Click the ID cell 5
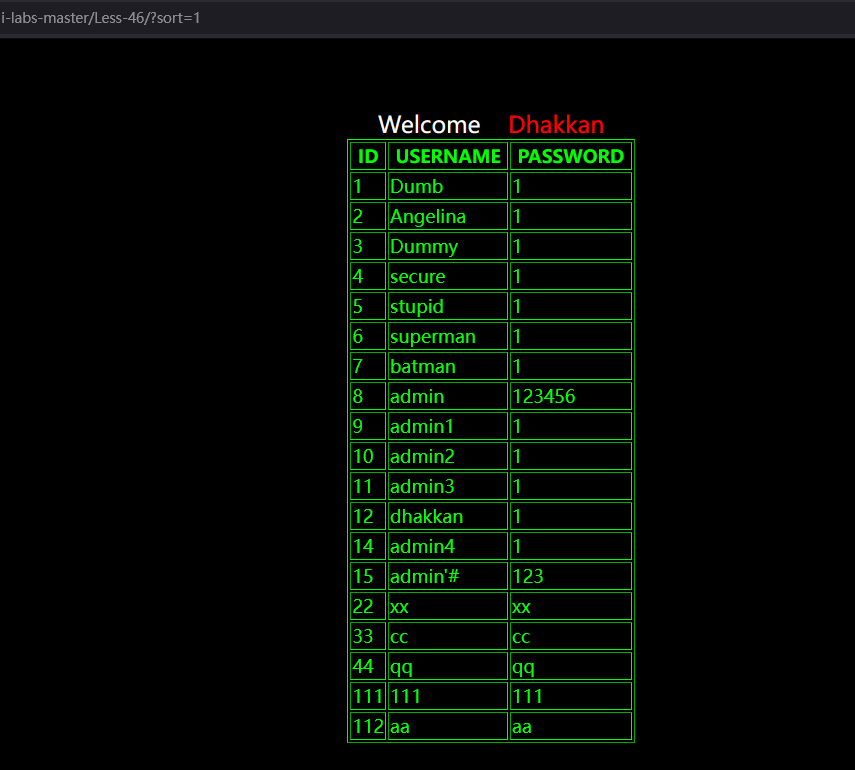This screenshot has height=770, width=855. point(368,306)
